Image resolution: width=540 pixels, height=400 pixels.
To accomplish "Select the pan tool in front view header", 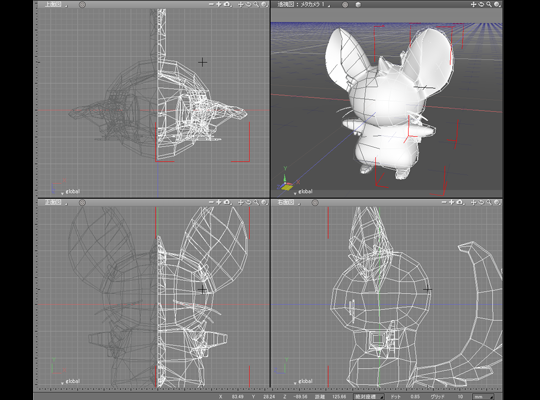I will pyautogui.click(x=241, y=202).
